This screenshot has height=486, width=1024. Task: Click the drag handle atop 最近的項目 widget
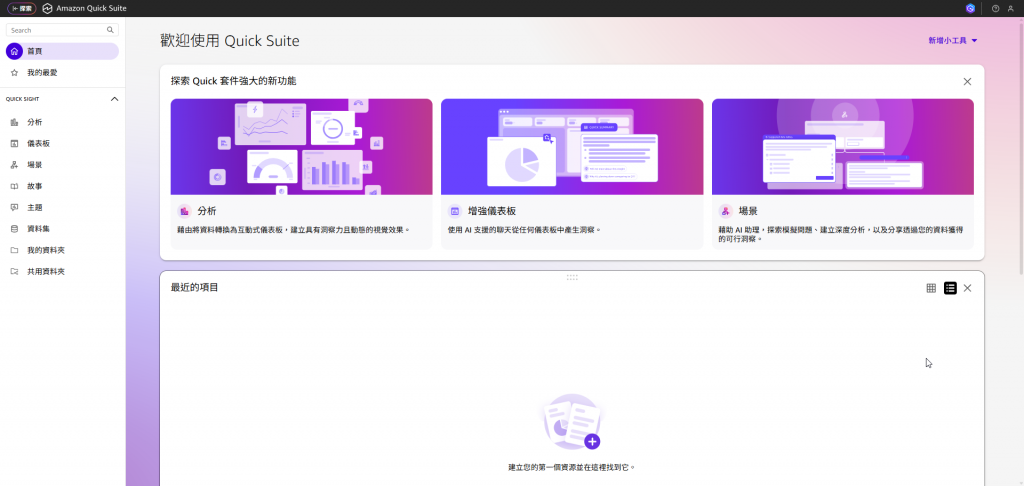[x=572, y=277]
